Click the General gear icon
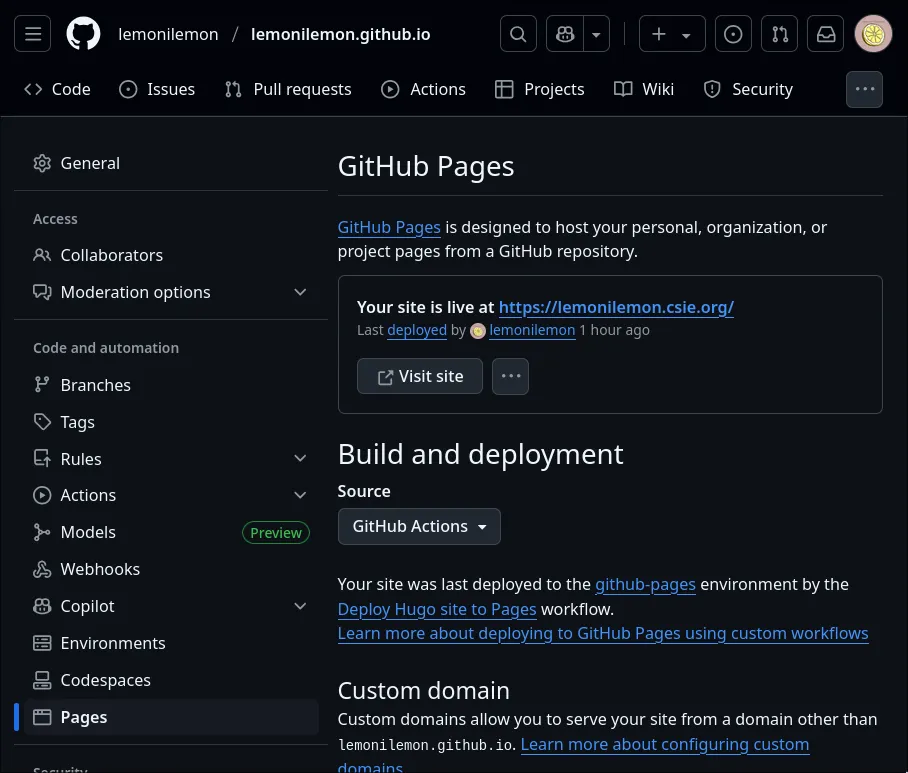 coord(42,163)
